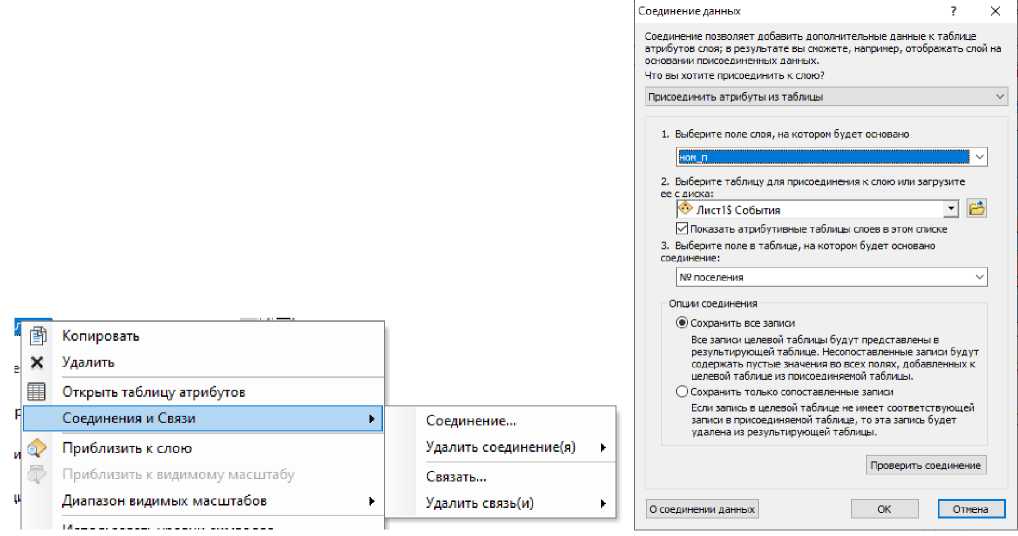The image size is (1018, 536).
Task: Click the Zoom to layer icon
Action: pyautogui.click(x=37, y=448)
